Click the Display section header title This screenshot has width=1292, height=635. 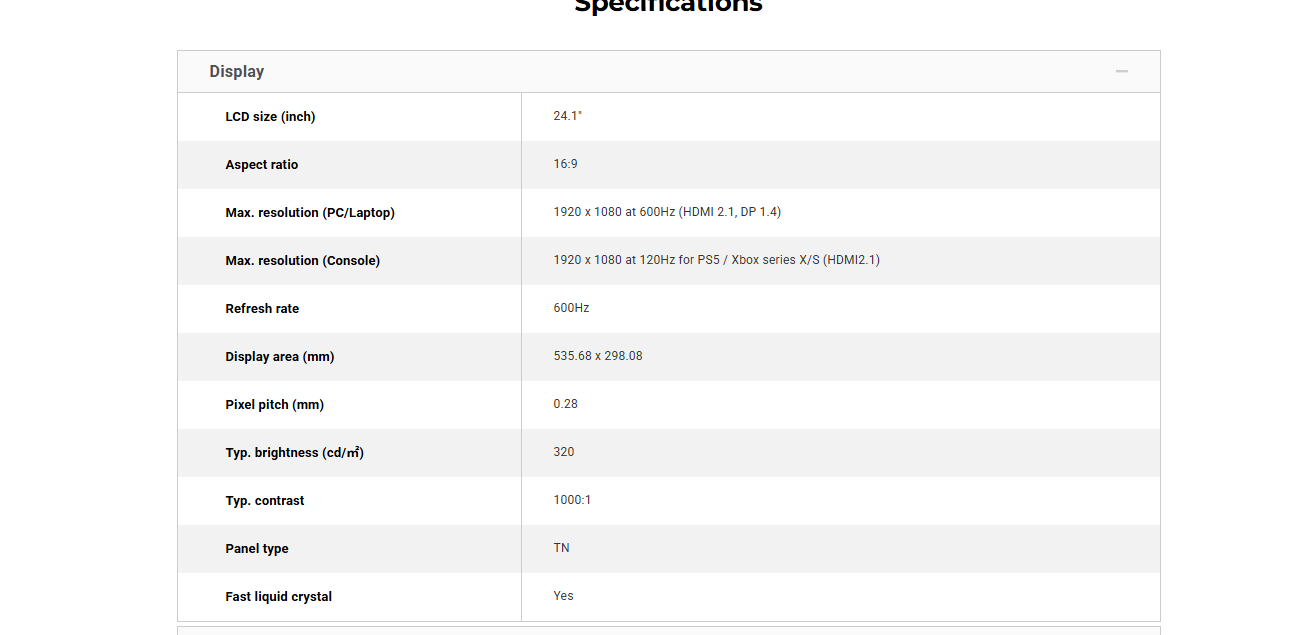237,72
